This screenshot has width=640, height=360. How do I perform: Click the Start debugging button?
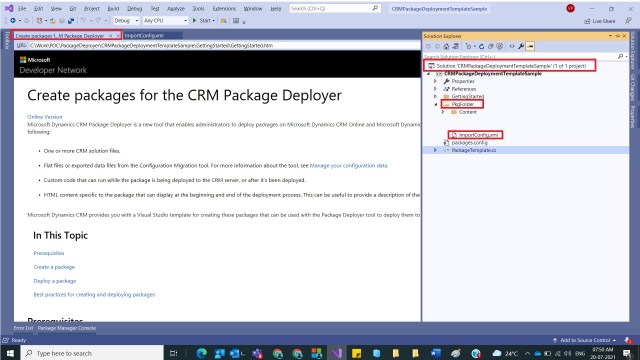[x=203, y=20]
